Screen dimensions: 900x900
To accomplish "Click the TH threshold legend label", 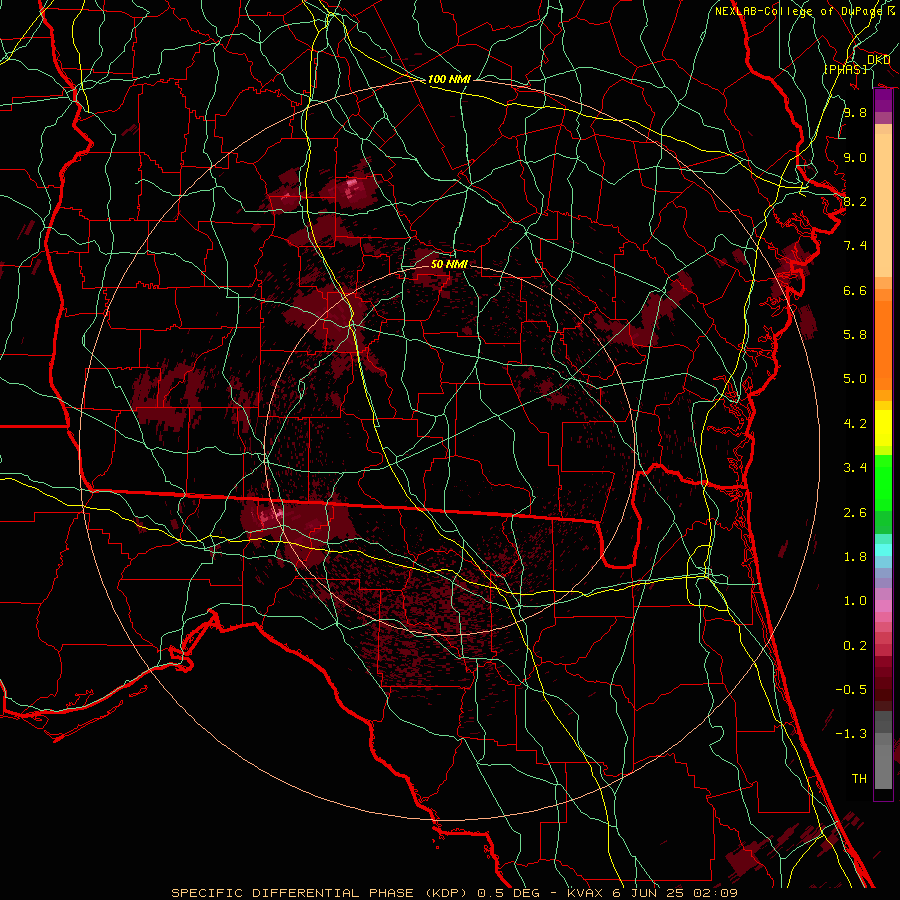I will click(859, 779).
